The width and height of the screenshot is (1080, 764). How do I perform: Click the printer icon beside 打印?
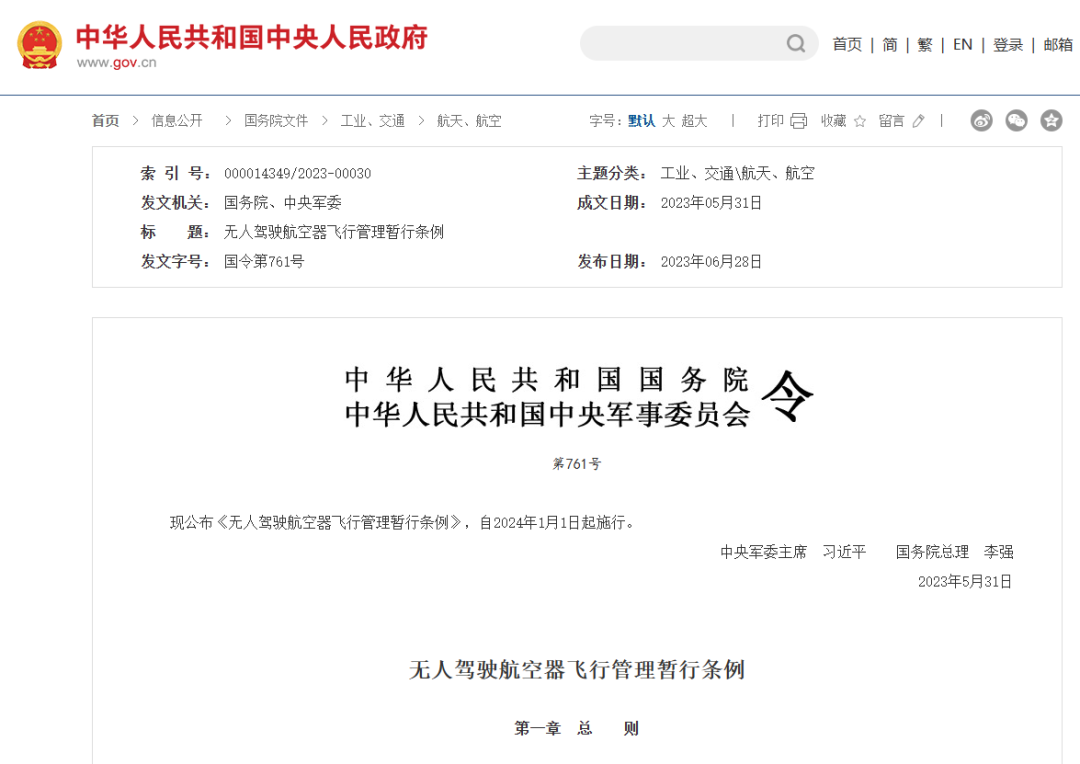(x=798, y=121)
